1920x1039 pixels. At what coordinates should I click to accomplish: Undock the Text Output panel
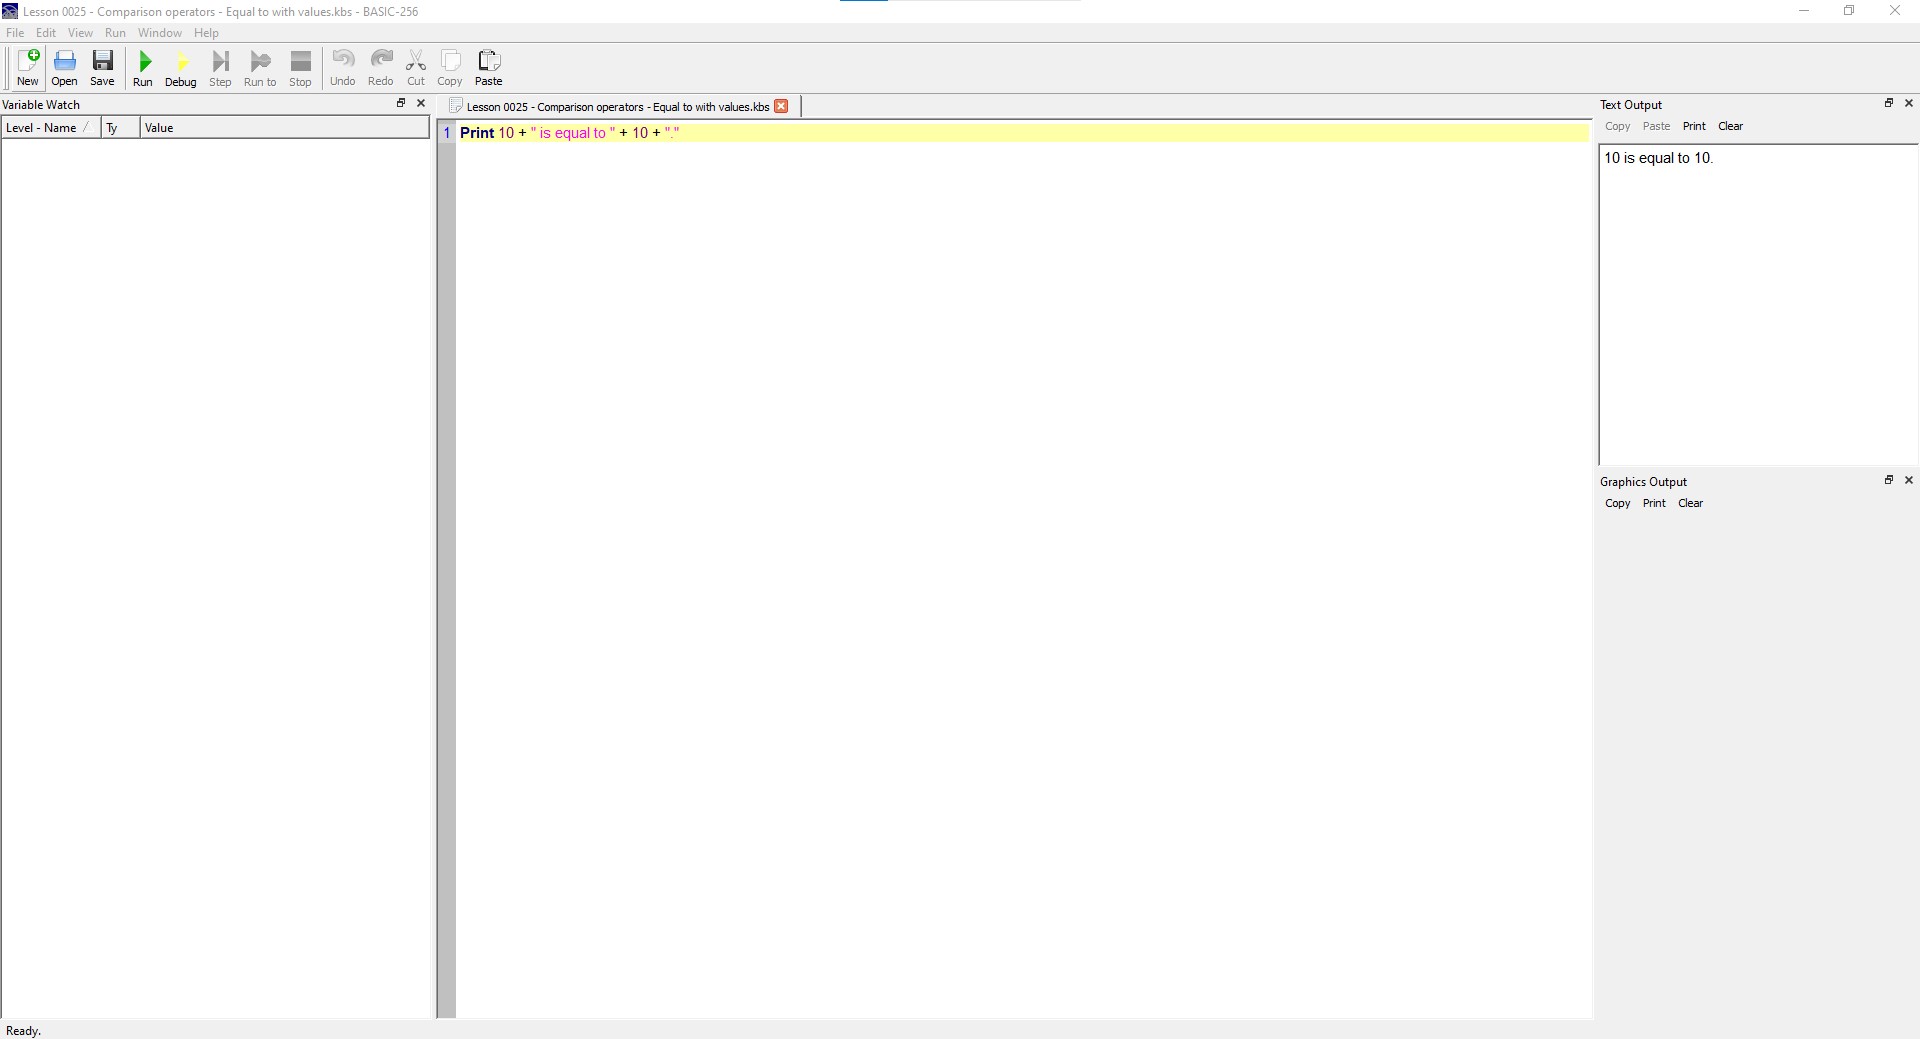coord(1889,103)
